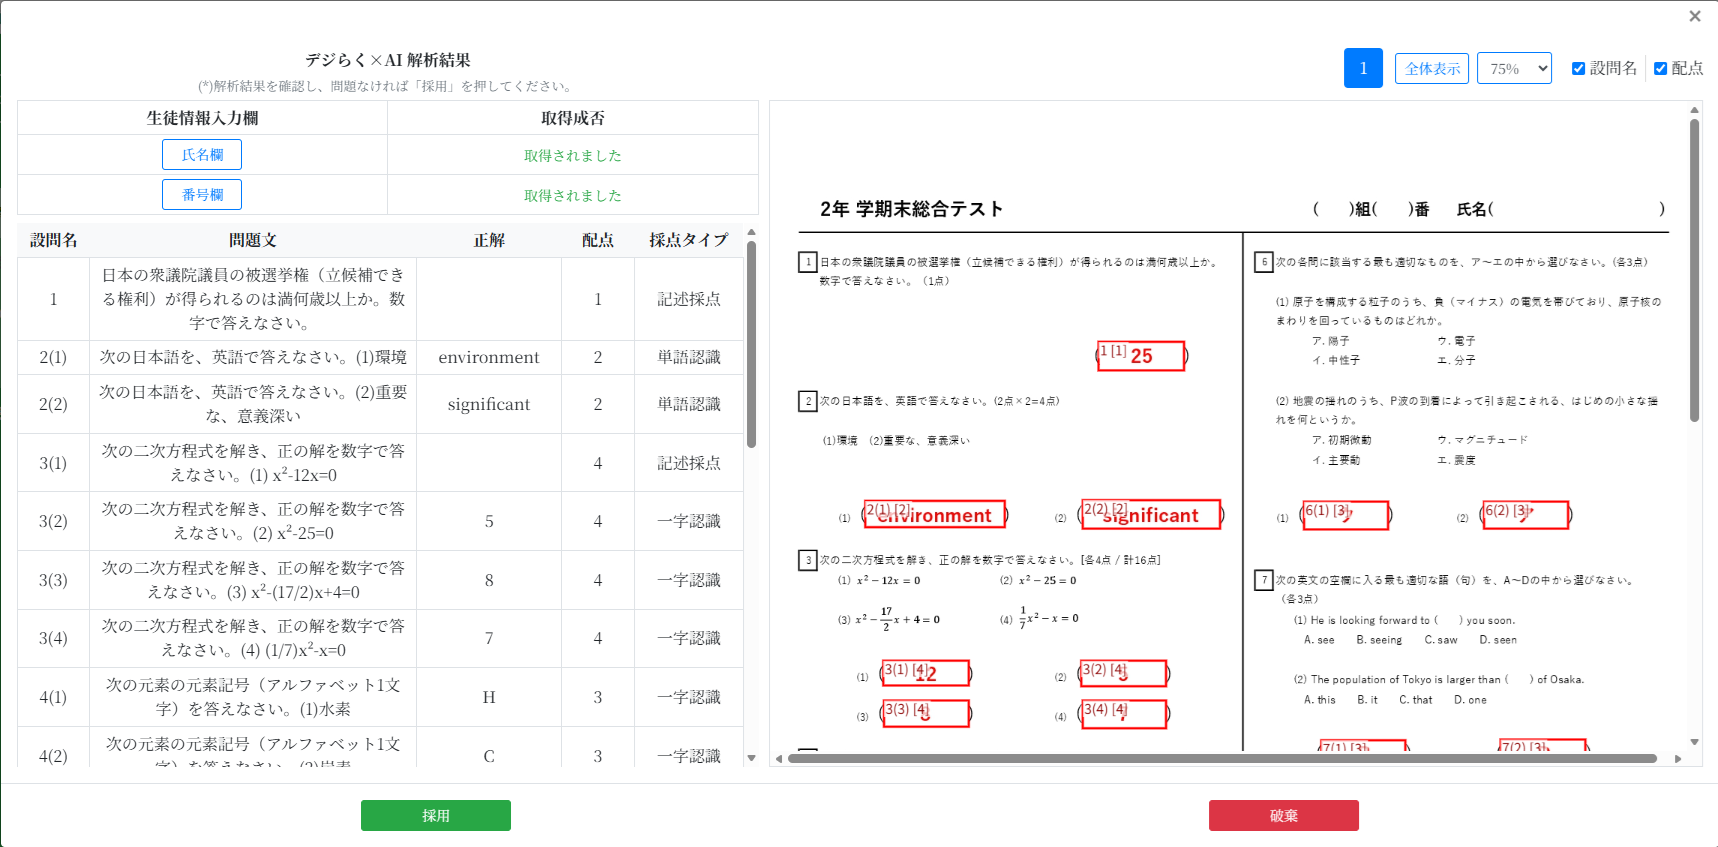This screenshot has height=847, width=1718.
Task: Click 単語認識 type in row 2(1)
Action: (x=688, y=357)
